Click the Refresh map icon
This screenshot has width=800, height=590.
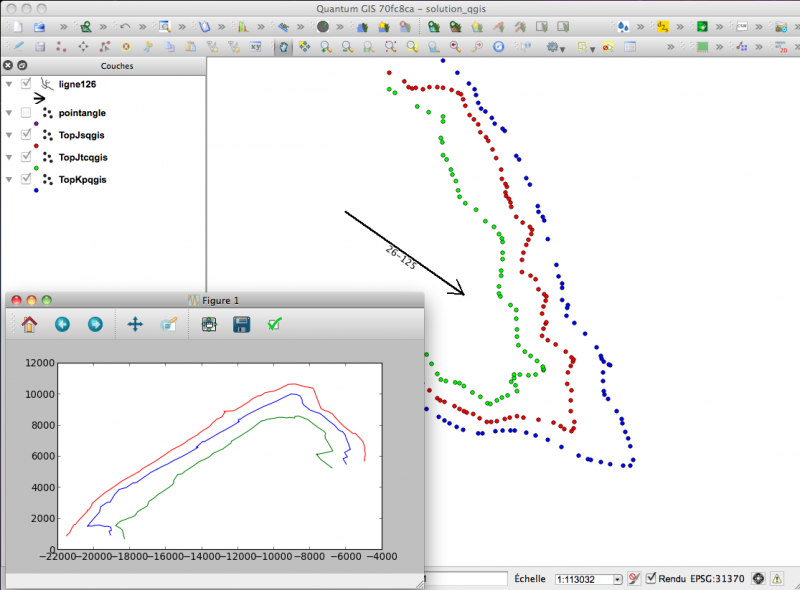pos(498,47)
